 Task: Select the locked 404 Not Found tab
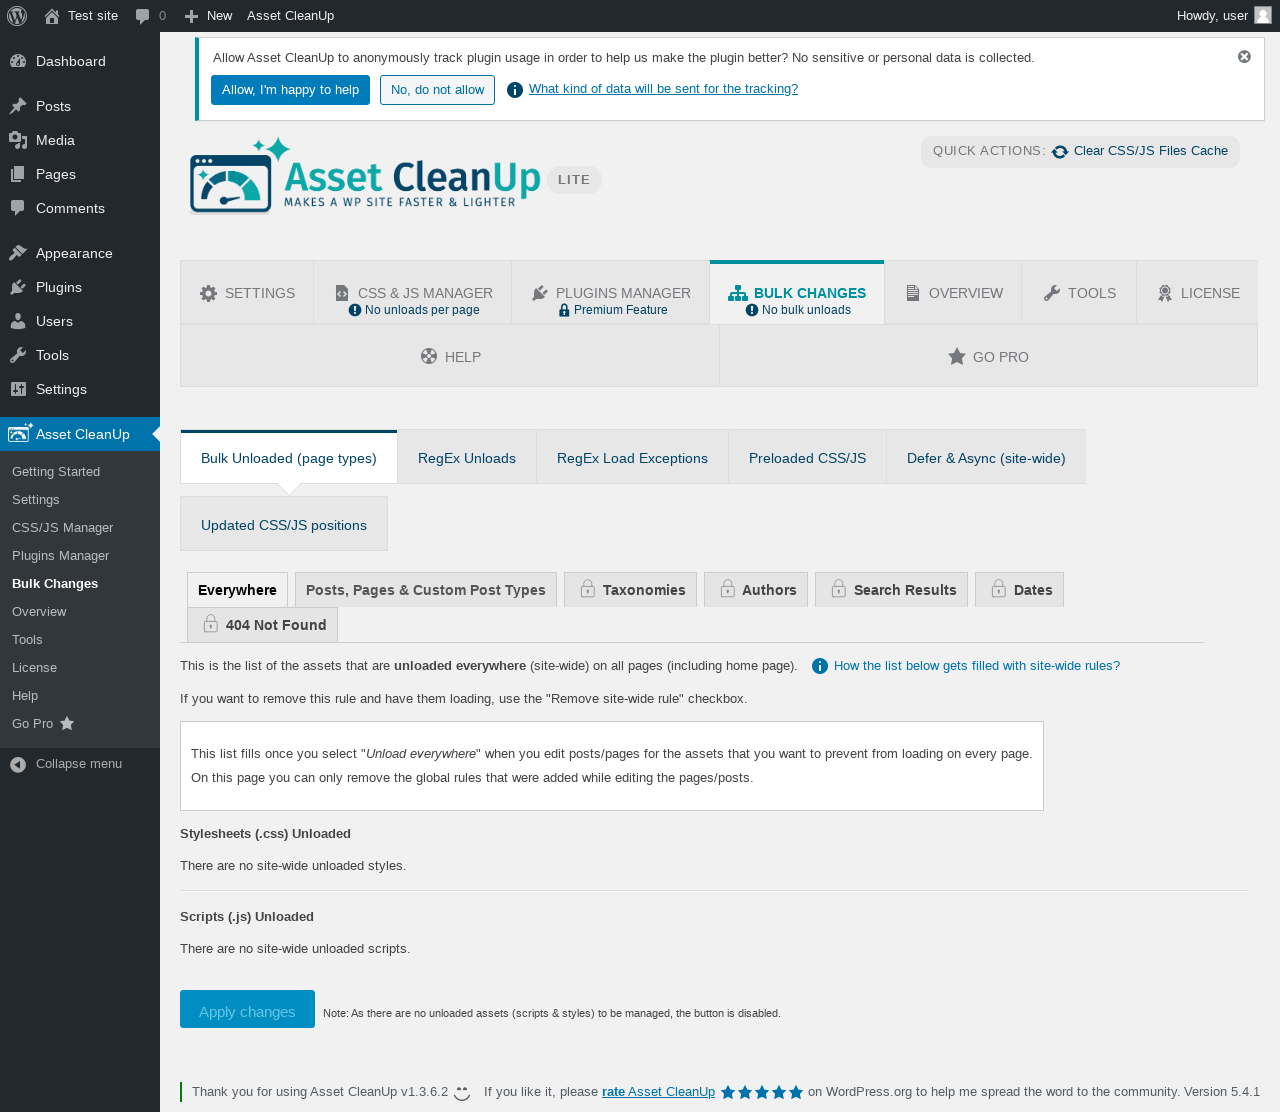point(263,625)
